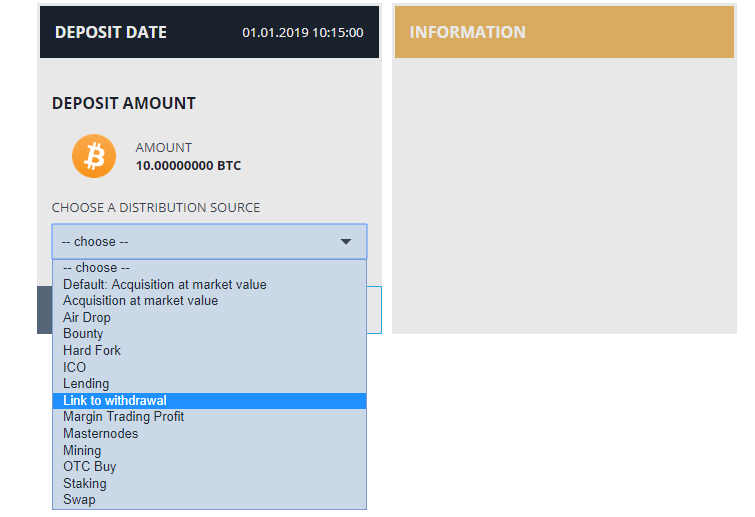Select Bounty as distribution source
Image resolution: width=755 pixels, height=517 pixels.
(209, 334)
